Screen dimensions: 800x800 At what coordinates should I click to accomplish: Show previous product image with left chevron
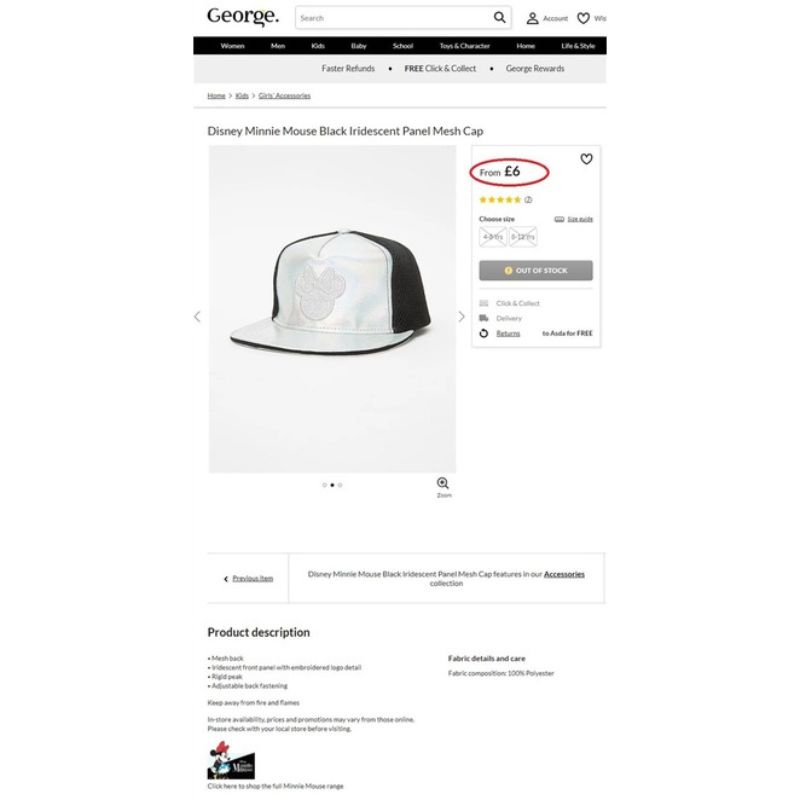pyautogui.click(x=197, y=317)
